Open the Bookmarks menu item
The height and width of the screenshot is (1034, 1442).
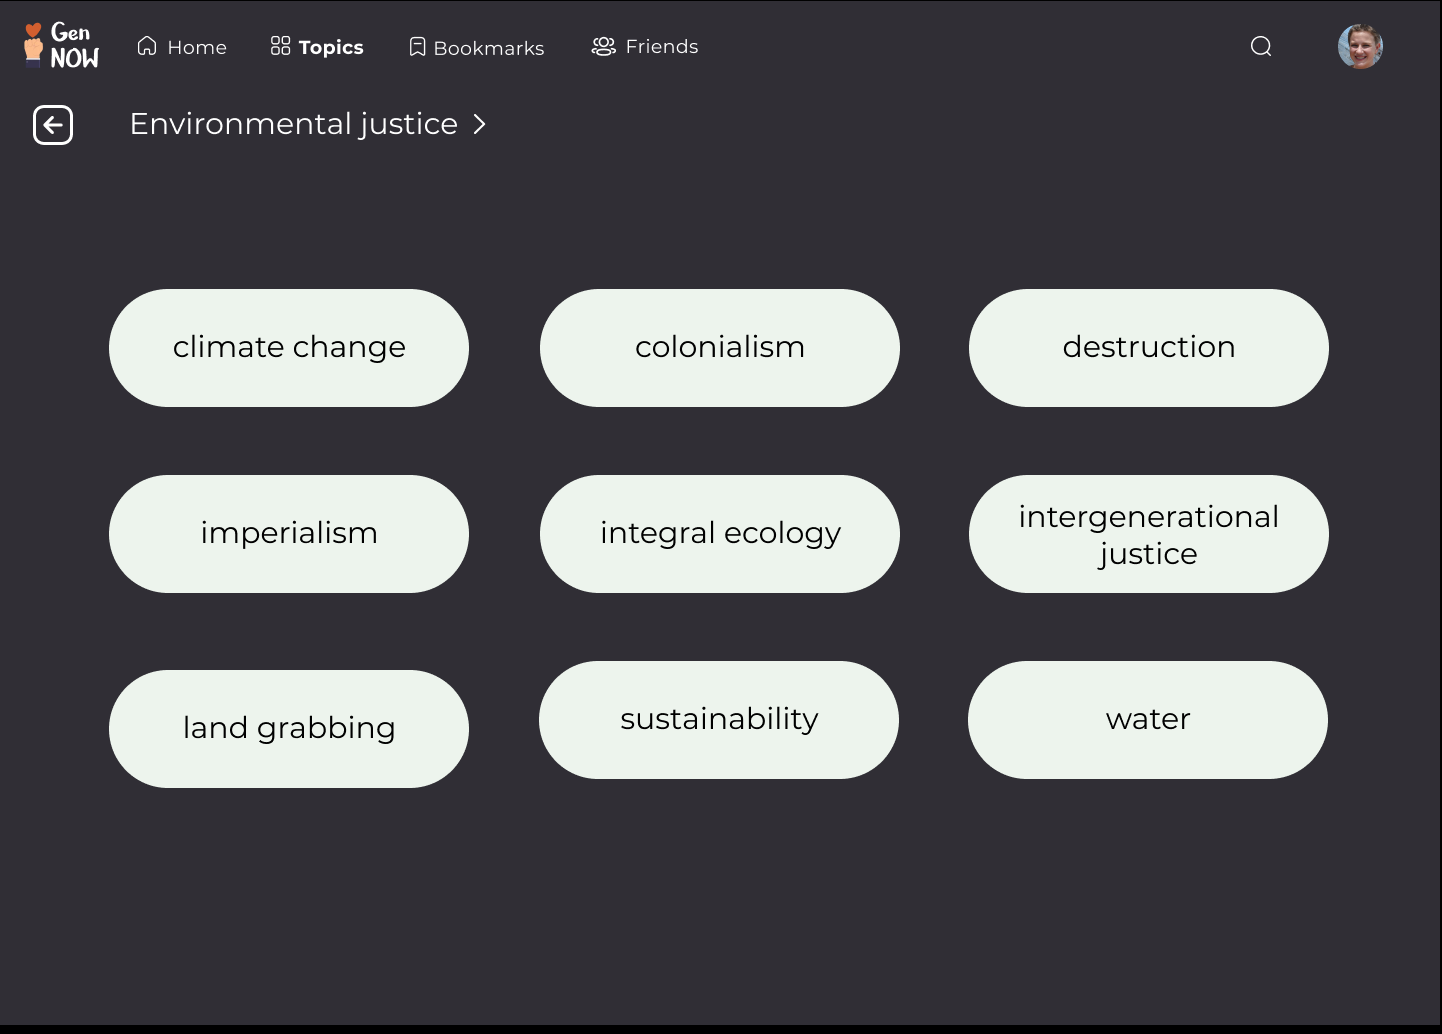tap(488, 48)
